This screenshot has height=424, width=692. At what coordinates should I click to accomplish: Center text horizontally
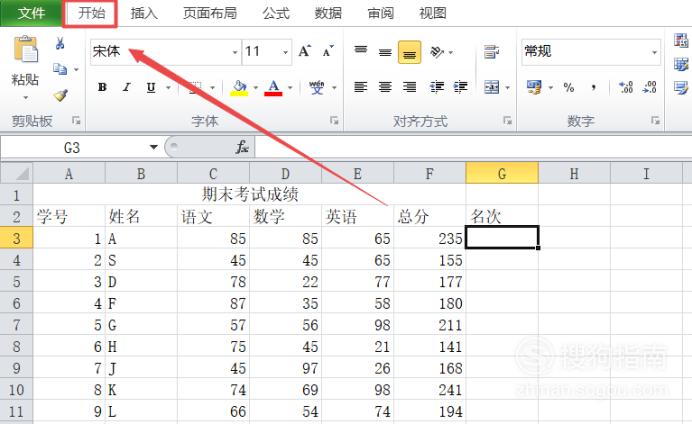385,87
